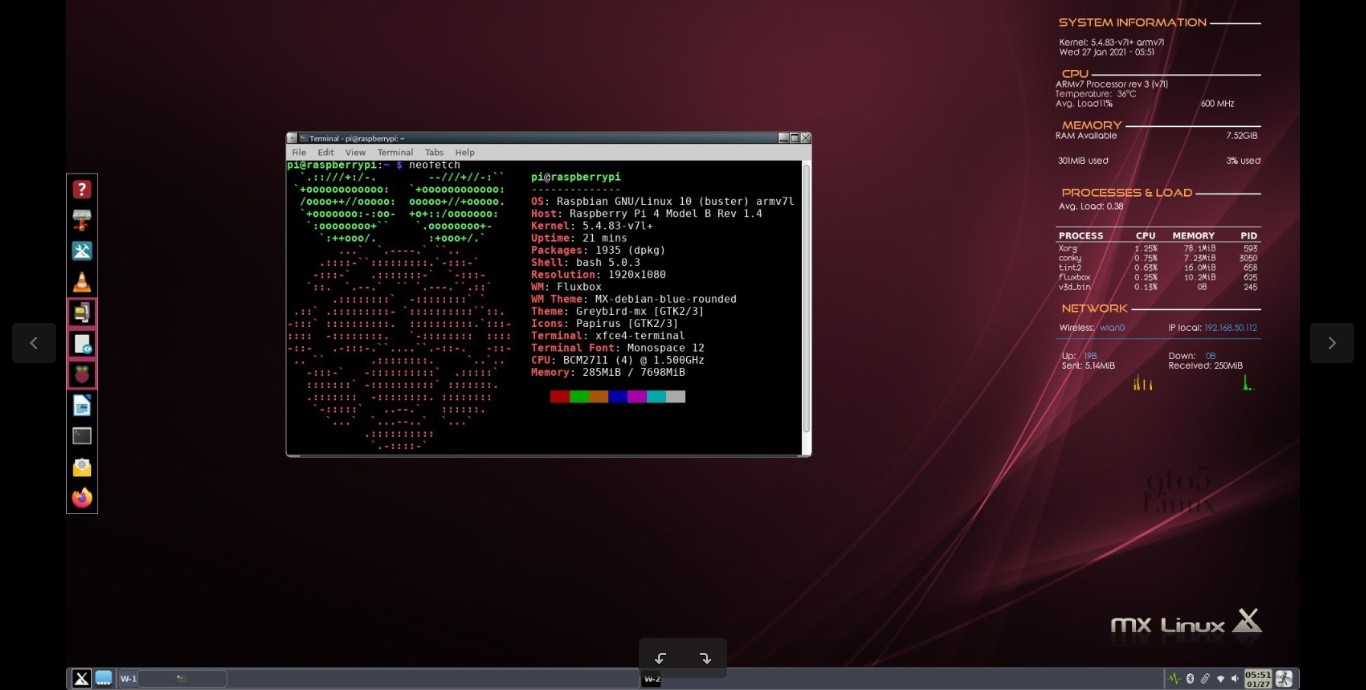The image size is (1366, 690).
Task: Click the magenta color block in neofetch
Action: pos(637,397)
